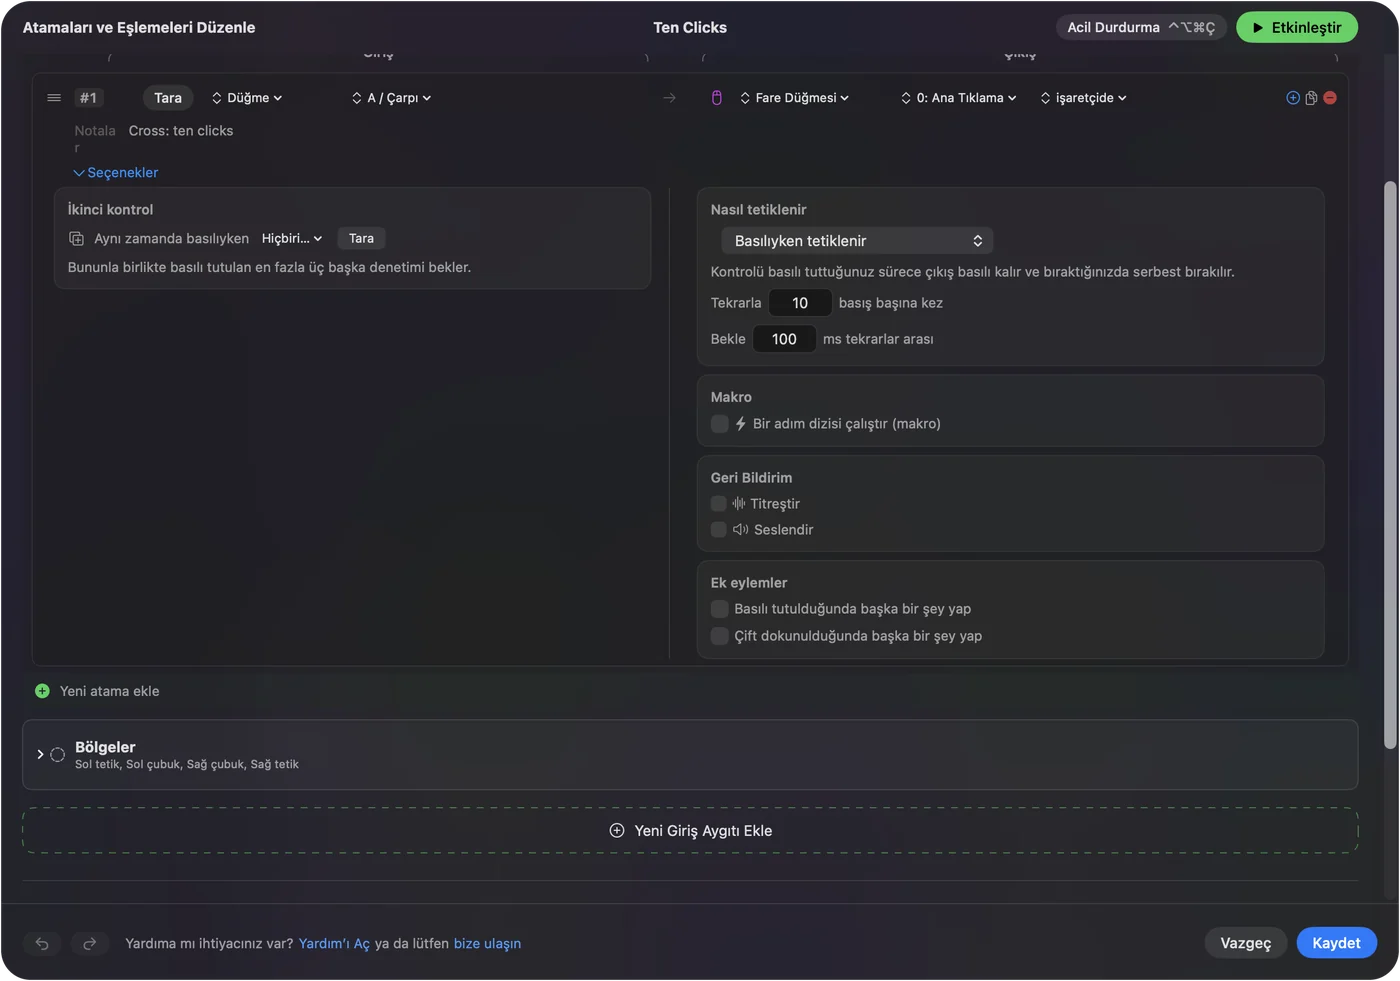Screen dimensions: 1400x981
Task: Click the speaker icon beside Seslendir
Action: click(741, 530)
